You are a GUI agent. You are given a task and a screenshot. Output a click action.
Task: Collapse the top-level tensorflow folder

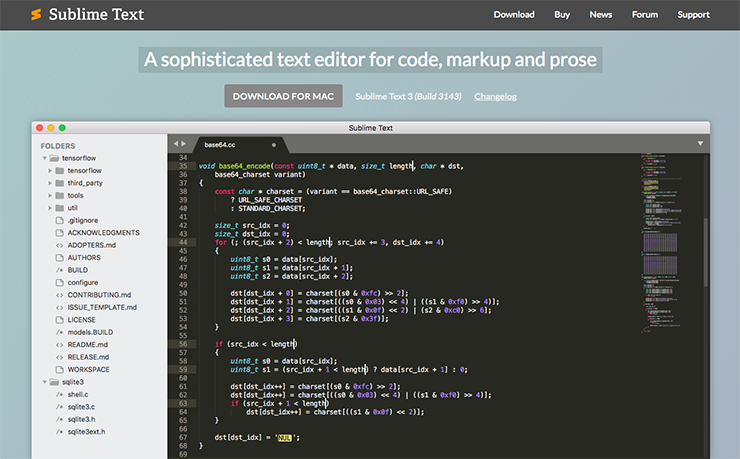coord(45,158)
